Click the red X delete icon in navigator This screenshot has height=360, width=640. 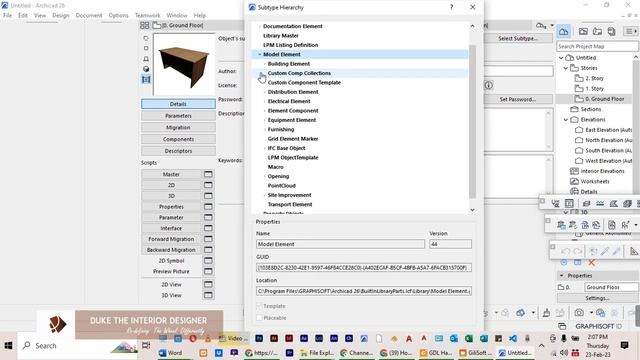[x=591, y=262]
